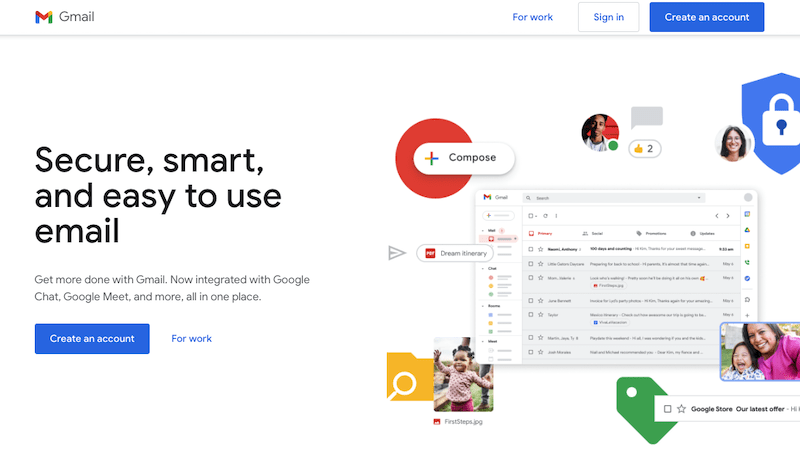This screenshot has width=800, height=474.
Task: Click the grey account avatar in the mock inbox
Action: [748, 197]
